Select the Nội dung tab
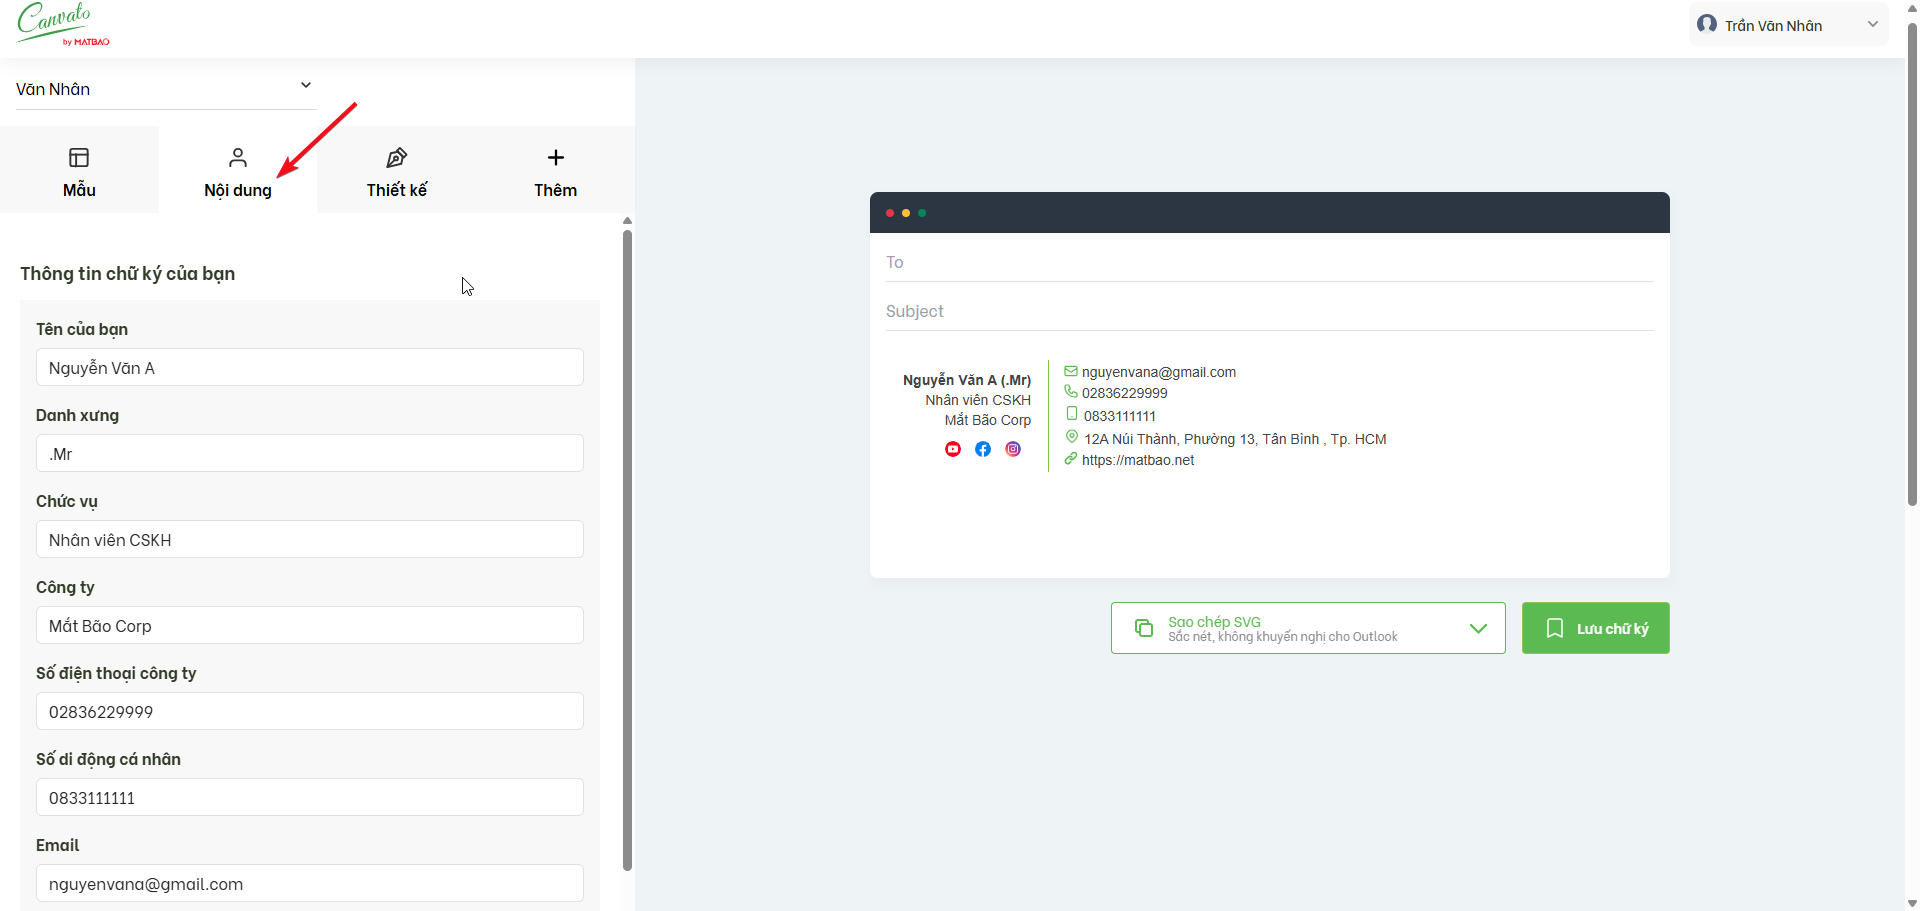 coord(238,170)
